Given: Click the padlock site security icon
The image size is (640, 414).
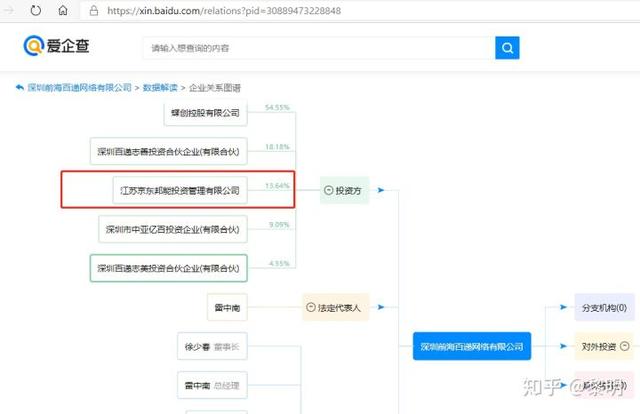Looking at the screenshot, I should tap(93, 11).
